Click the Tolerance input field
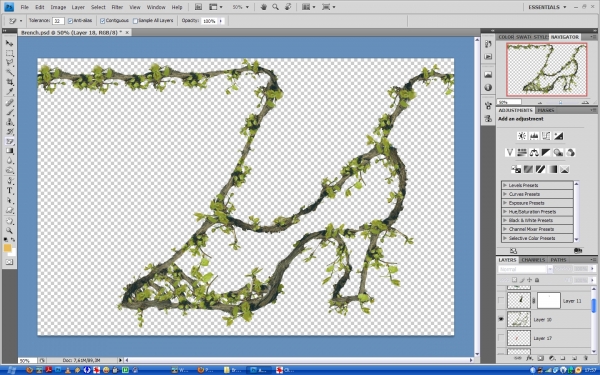Image resolution: width=600 pixels, height=375 pixels. tap(58, 21)
